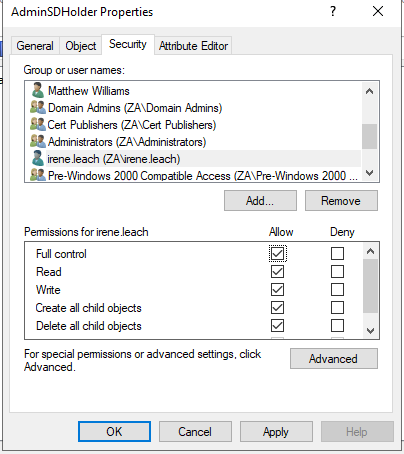Tick Deny checkbox for Read permission
Screen dimensions: 404x454
coord(337,272)
